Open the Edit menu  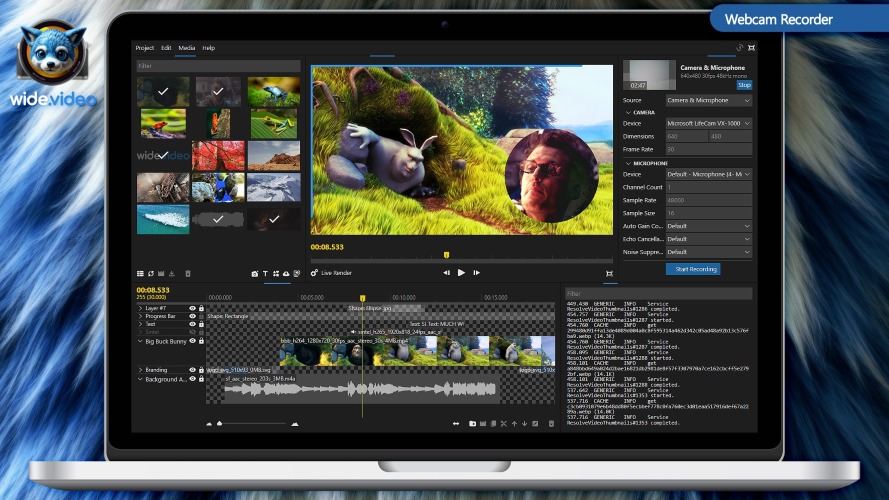pos(166,48)
